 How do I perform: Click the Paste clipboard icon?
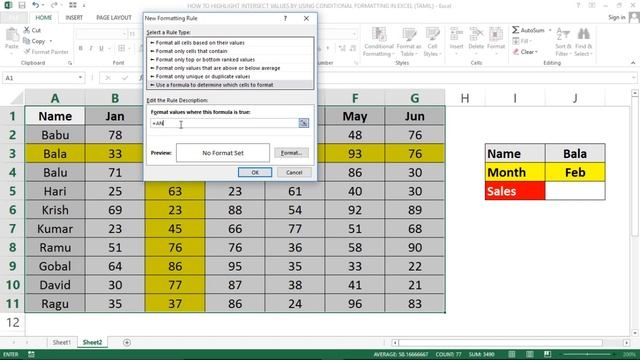12,35
